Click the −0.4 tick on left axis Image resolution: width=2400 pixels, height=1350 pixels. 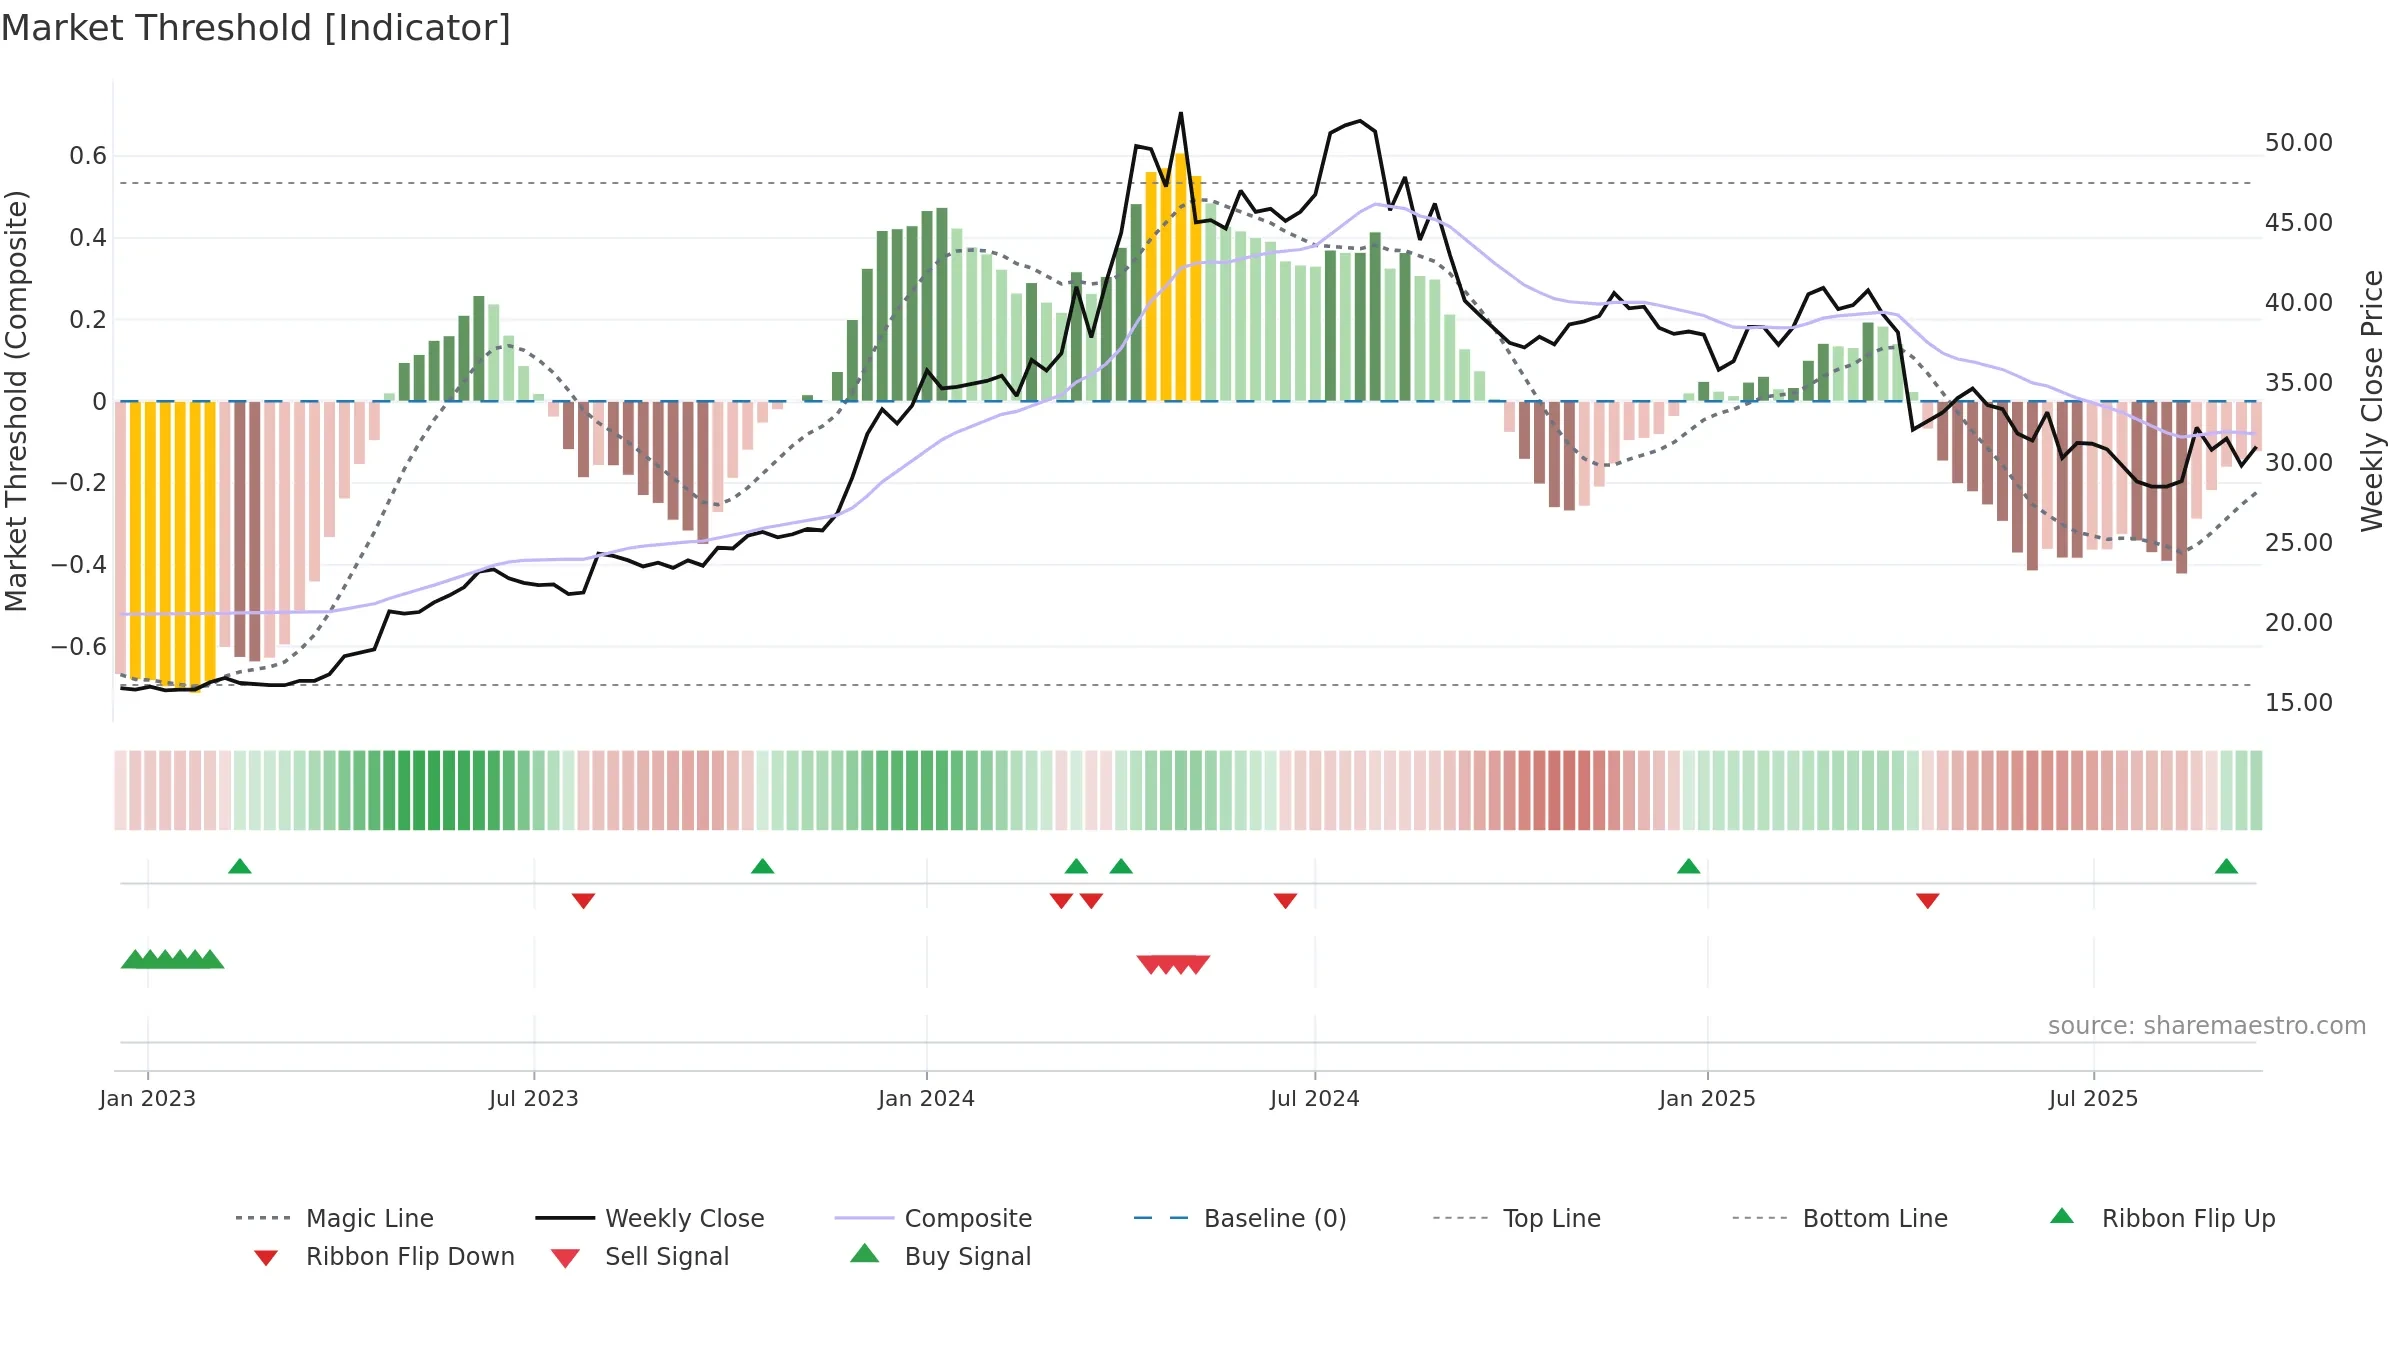pyautogui.click(x=79, y=565)
